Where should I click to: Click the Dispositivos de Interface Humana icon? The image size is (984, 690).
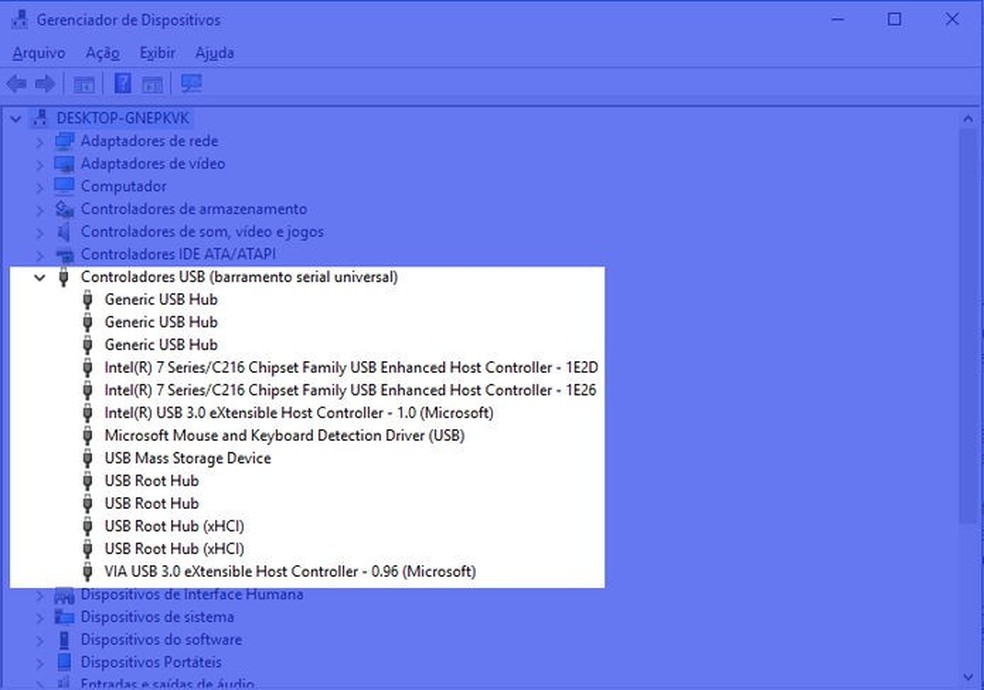coord(64,595)
